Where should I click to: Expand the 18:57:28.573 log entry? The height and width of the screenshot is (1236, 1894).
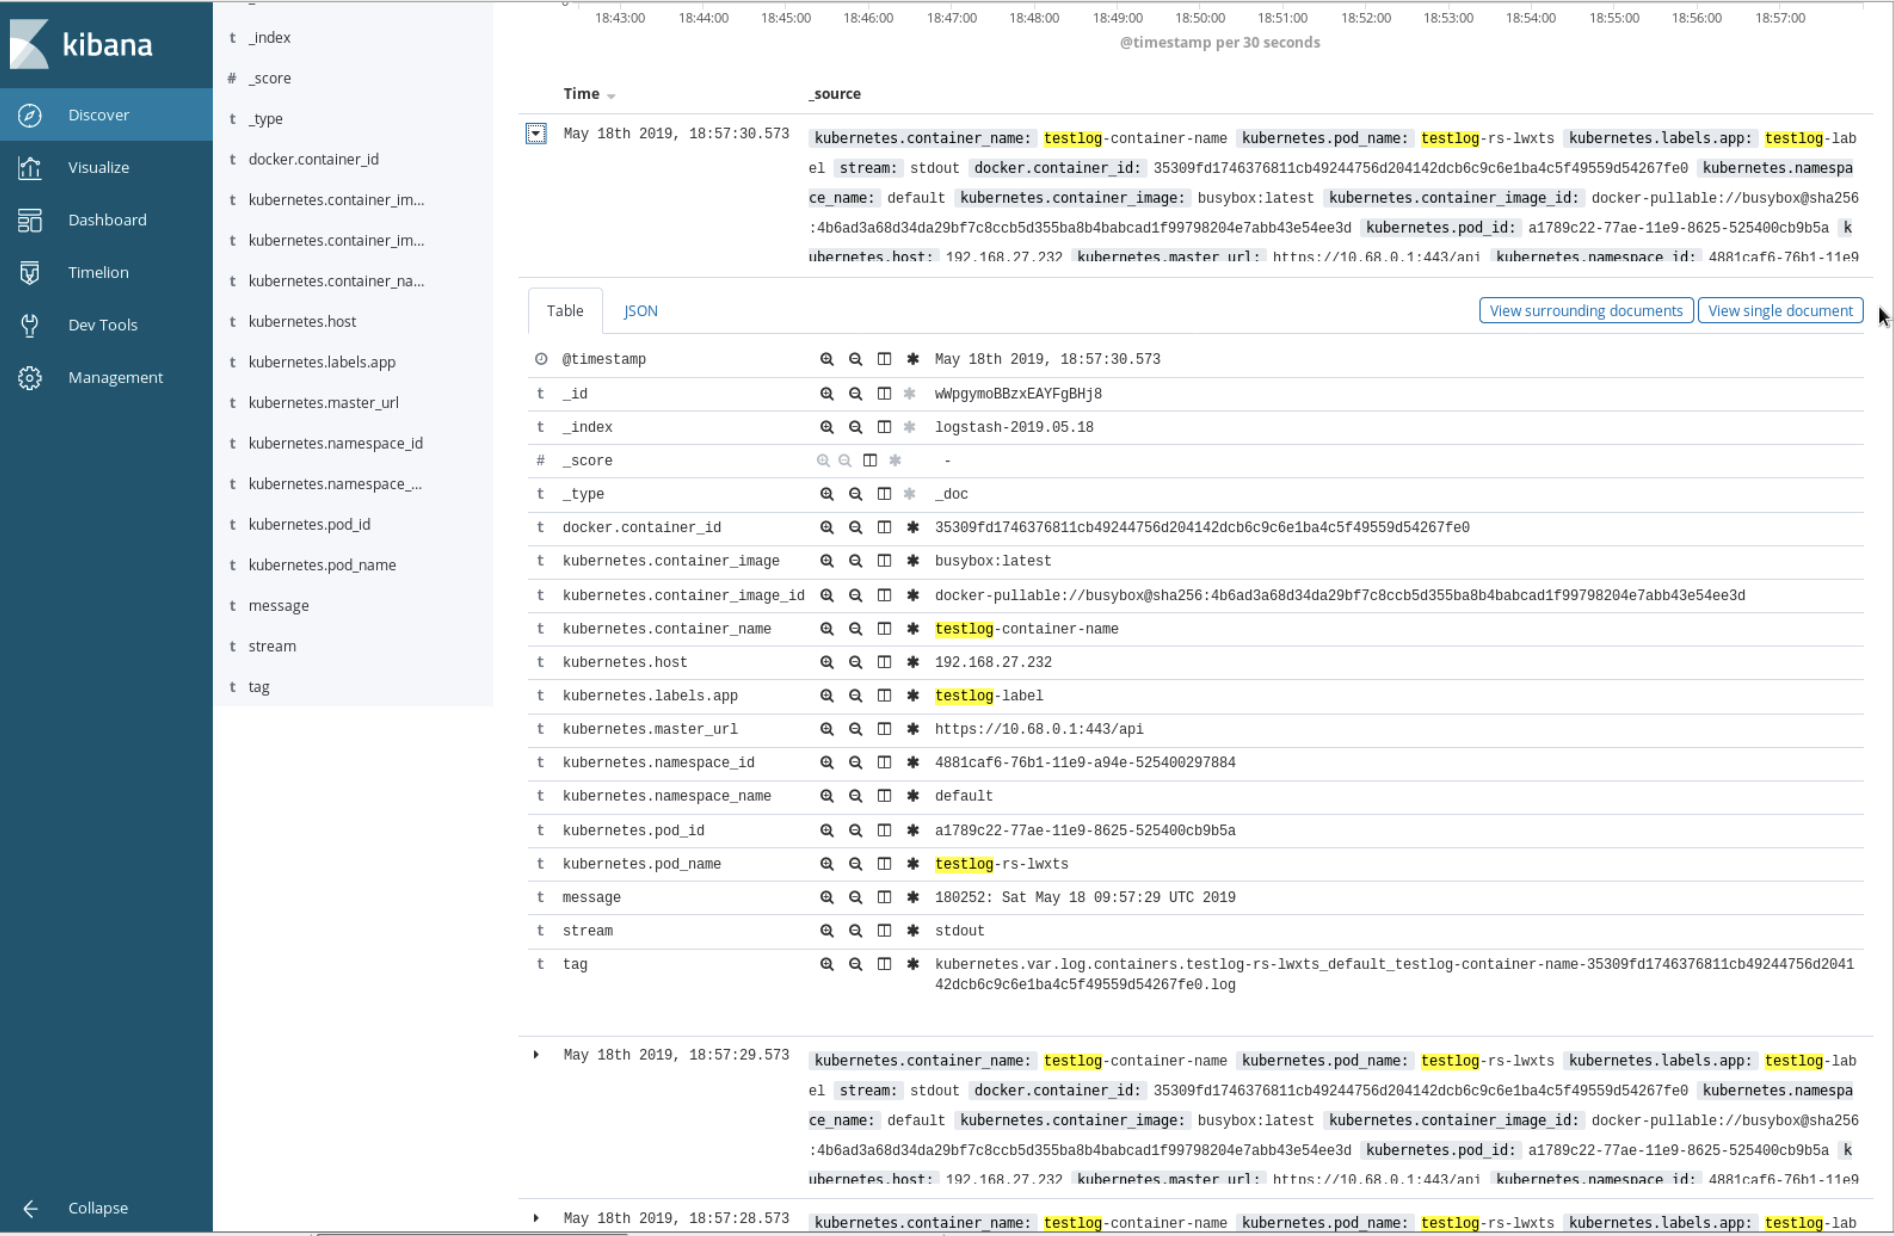tap(536, 1218)
